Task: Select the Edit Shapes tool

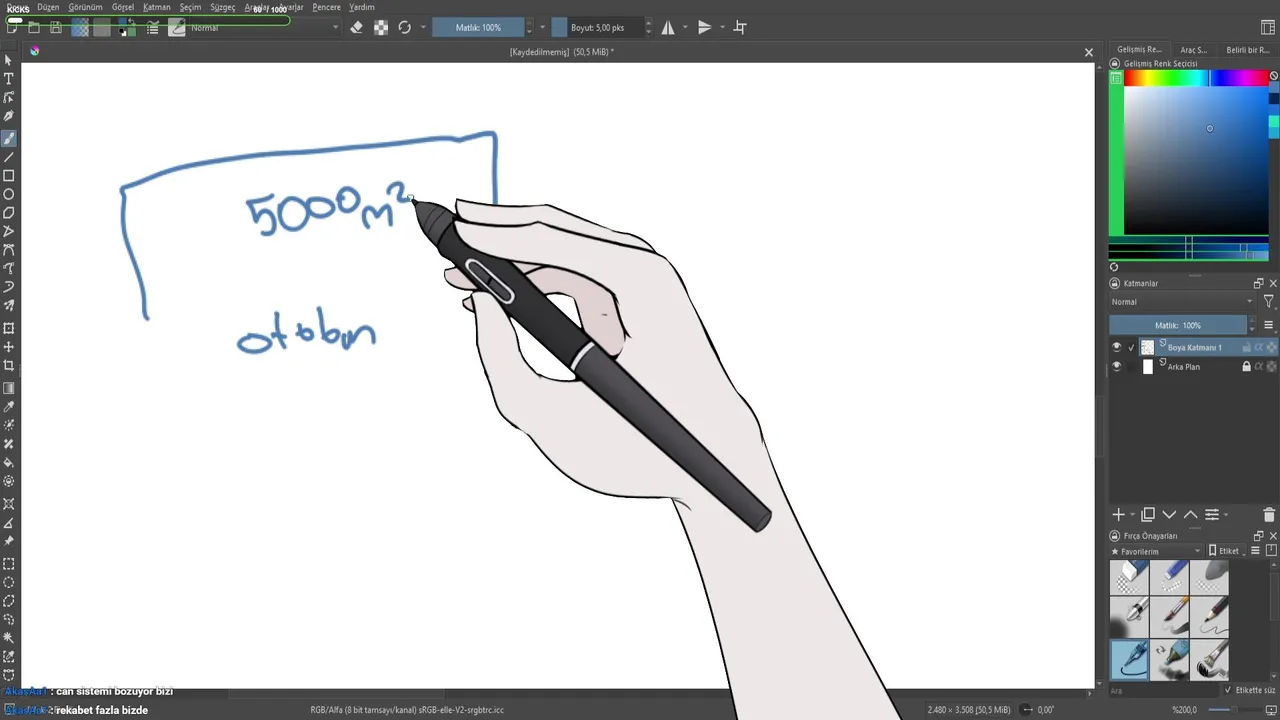Action: (9, 98)
